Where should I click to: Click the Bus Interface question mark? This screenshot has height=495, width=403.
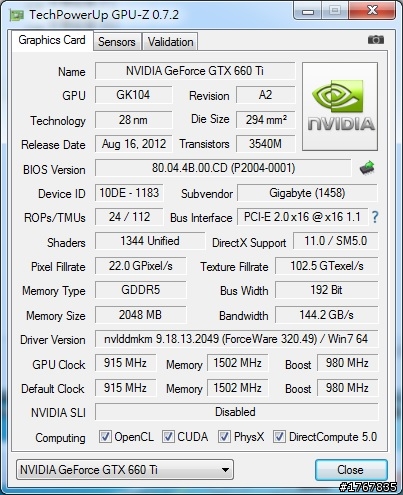coord(375,217)
